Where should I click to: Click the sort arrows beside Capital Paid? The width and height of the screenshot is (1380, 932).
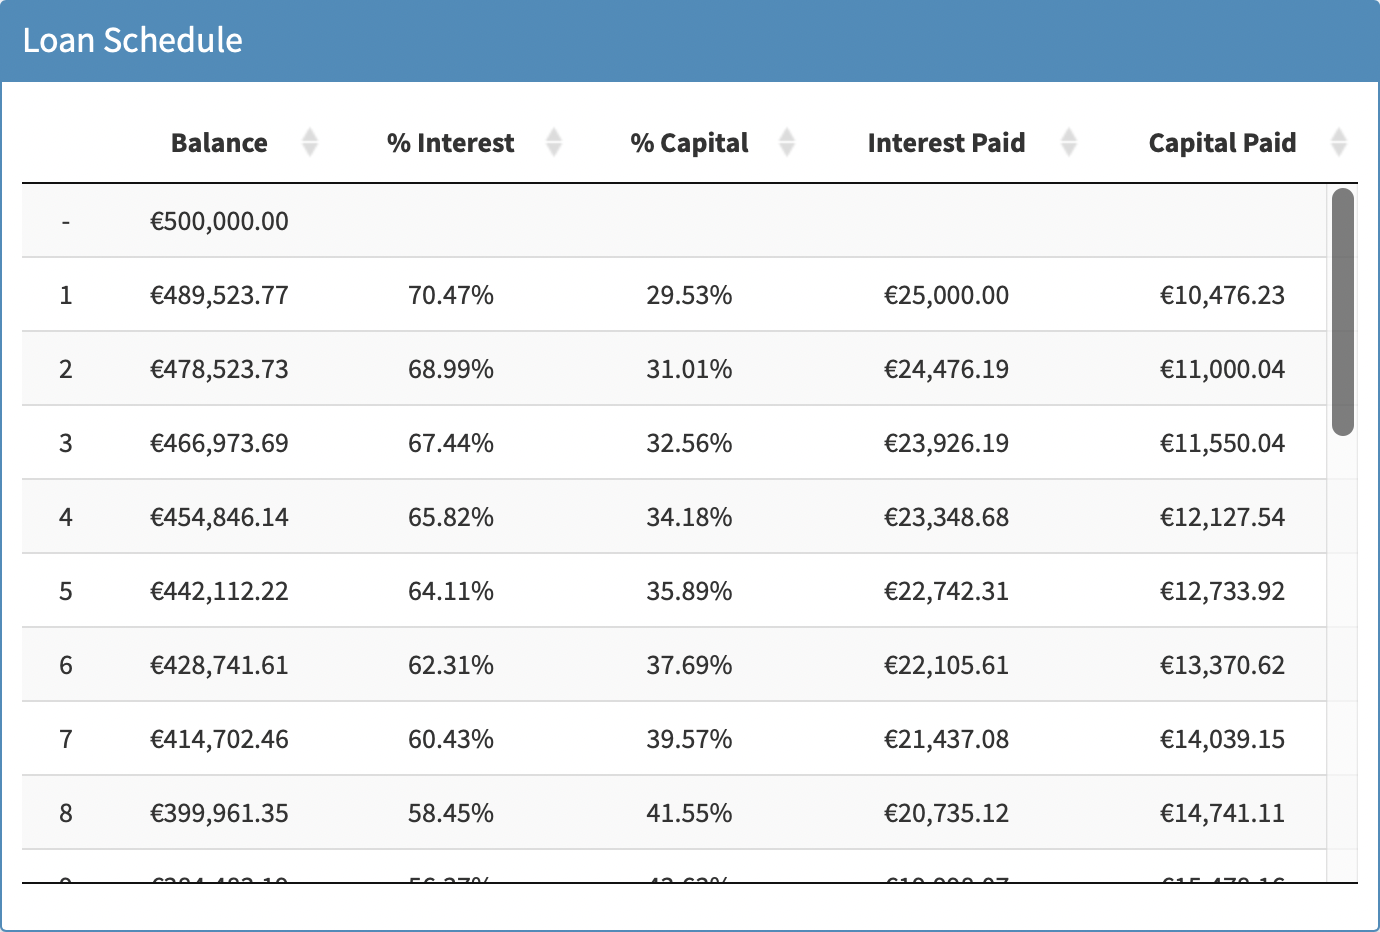pos(1339,143)
